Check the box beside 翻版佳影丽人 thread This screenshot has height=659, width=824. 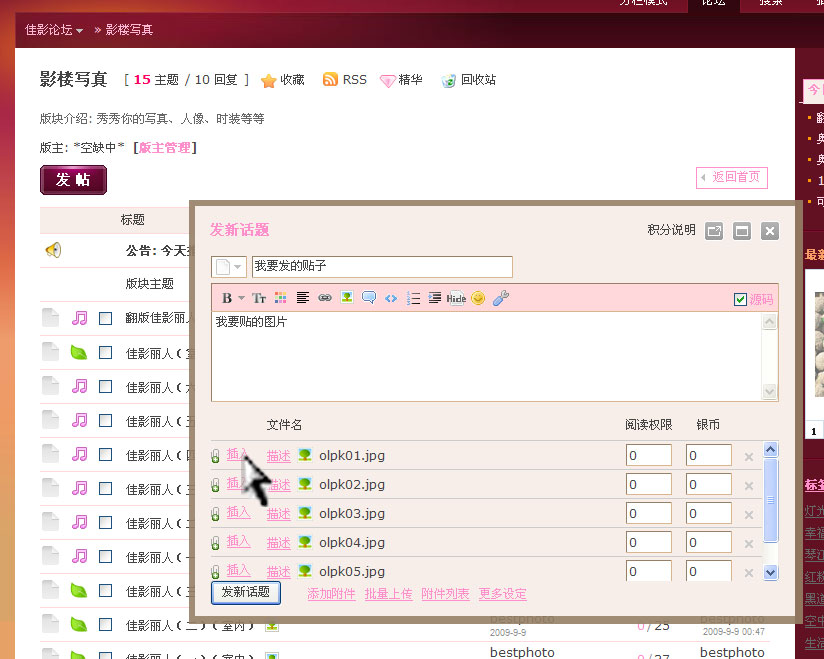pyautogui.click(x=106, y=319)
